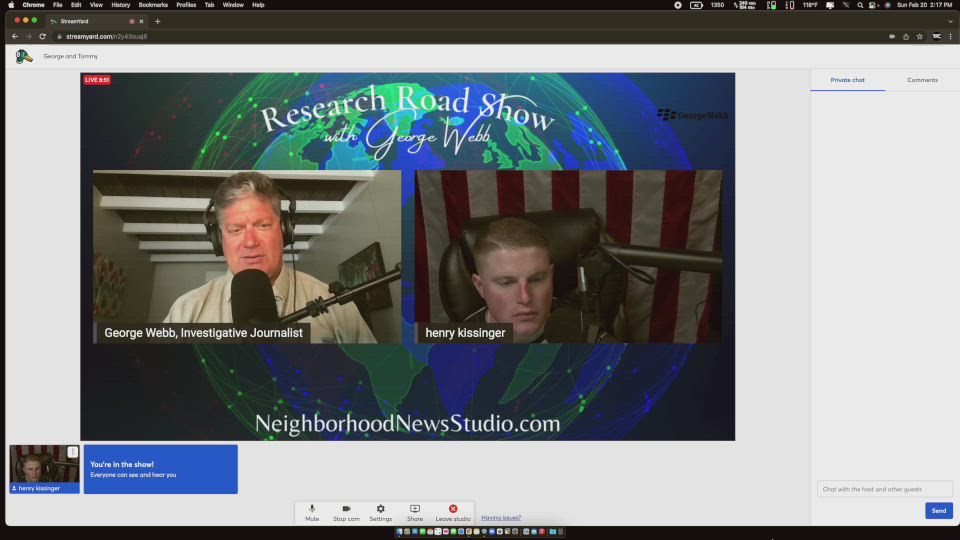Open a new browser tab

(157, 21)
